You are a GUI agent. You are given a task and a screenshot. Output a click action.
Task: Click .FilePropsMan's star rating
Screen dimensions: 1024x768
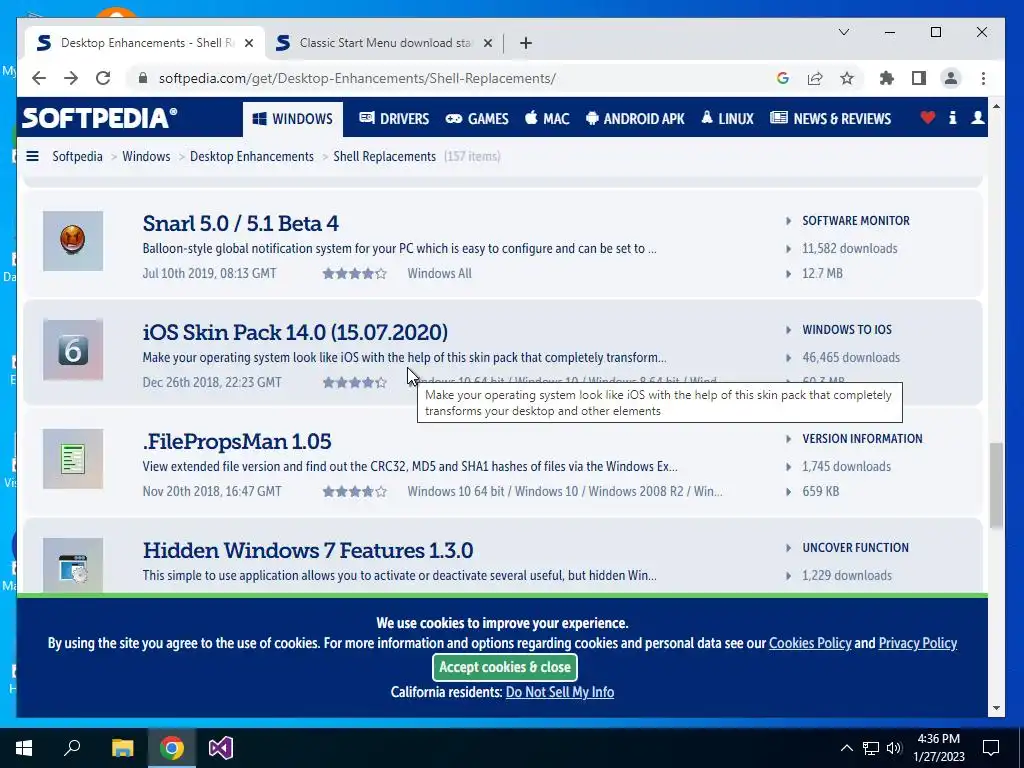[355, 492]
